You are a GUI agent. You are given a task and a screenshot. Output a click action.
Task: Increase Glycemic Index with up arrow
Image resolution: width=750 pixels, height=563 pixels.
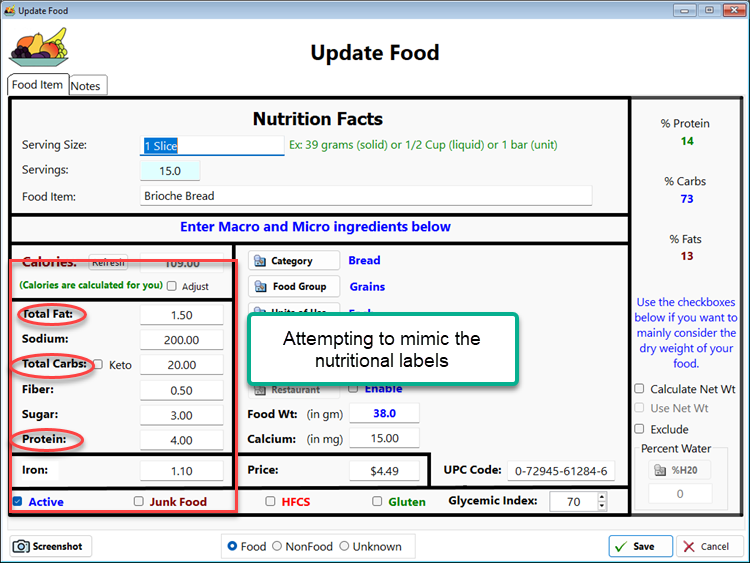600,496
